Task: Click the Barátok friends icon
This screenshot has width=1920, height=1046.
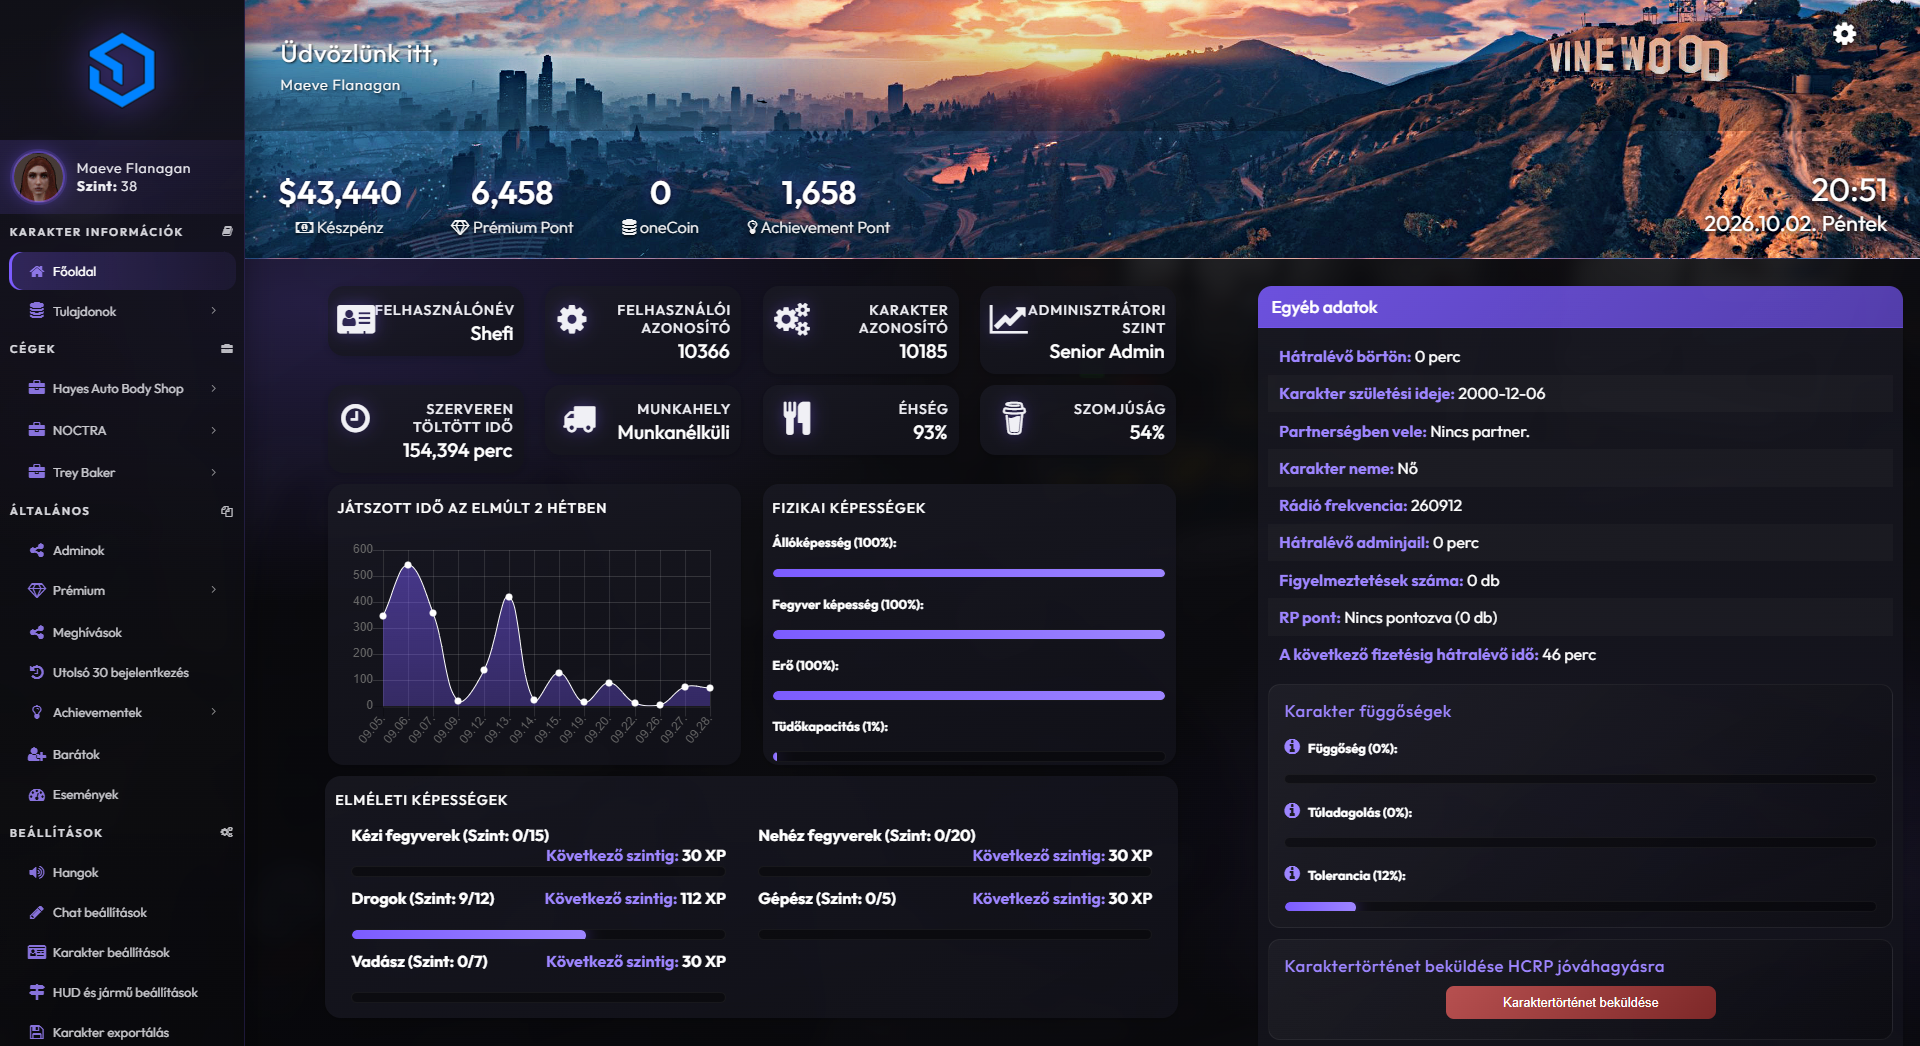Action: tap(37, 754)
